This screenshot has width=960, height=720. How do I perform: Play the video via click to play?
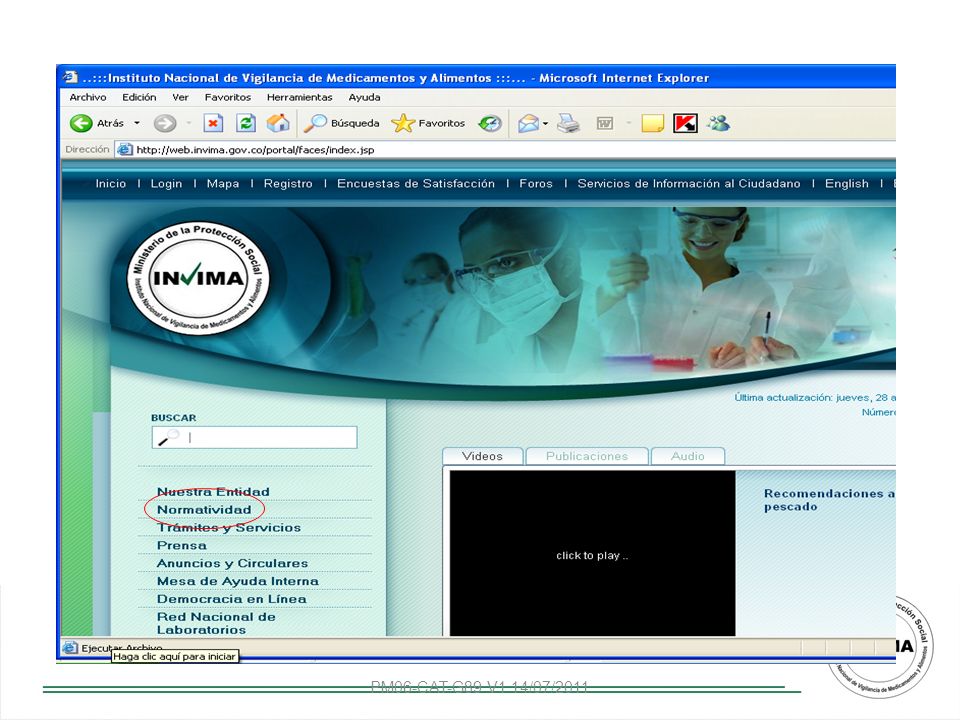(592, 555)
